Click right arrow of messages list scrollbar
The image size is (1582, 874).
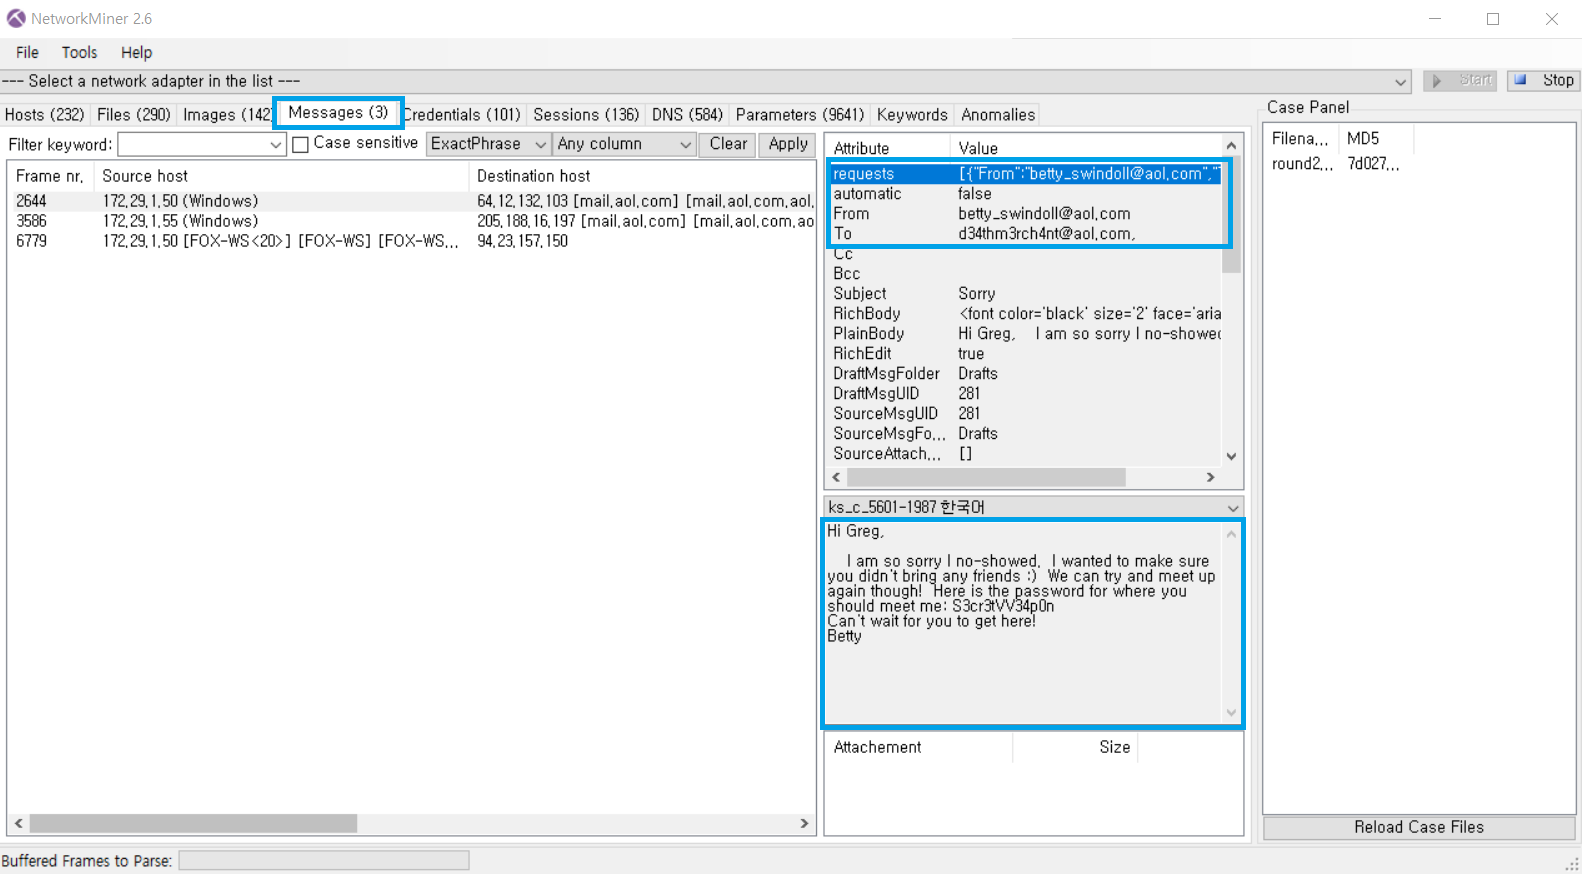tap(804, 823)
